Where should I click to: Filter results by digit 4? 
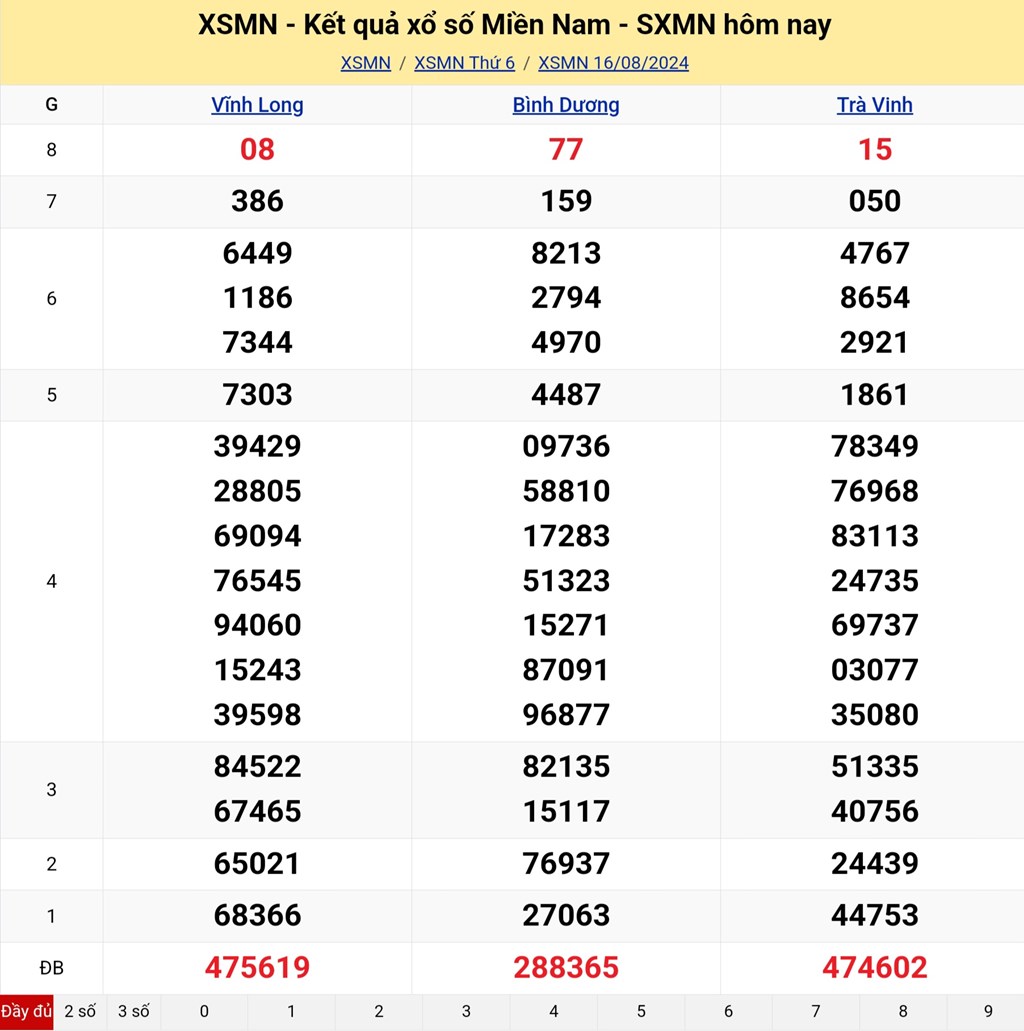click(554, 1011)
